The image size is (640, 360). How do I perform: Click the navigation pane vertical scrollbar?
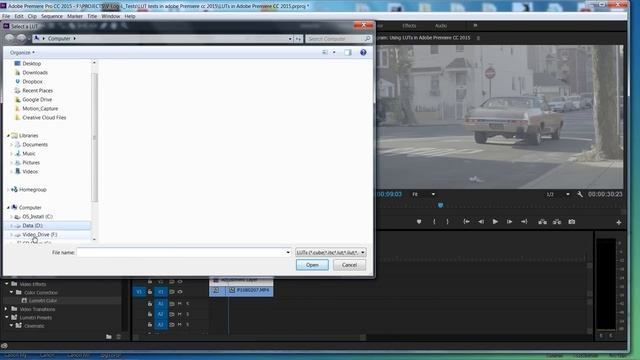pyautogui.click(x=94, y=138)
